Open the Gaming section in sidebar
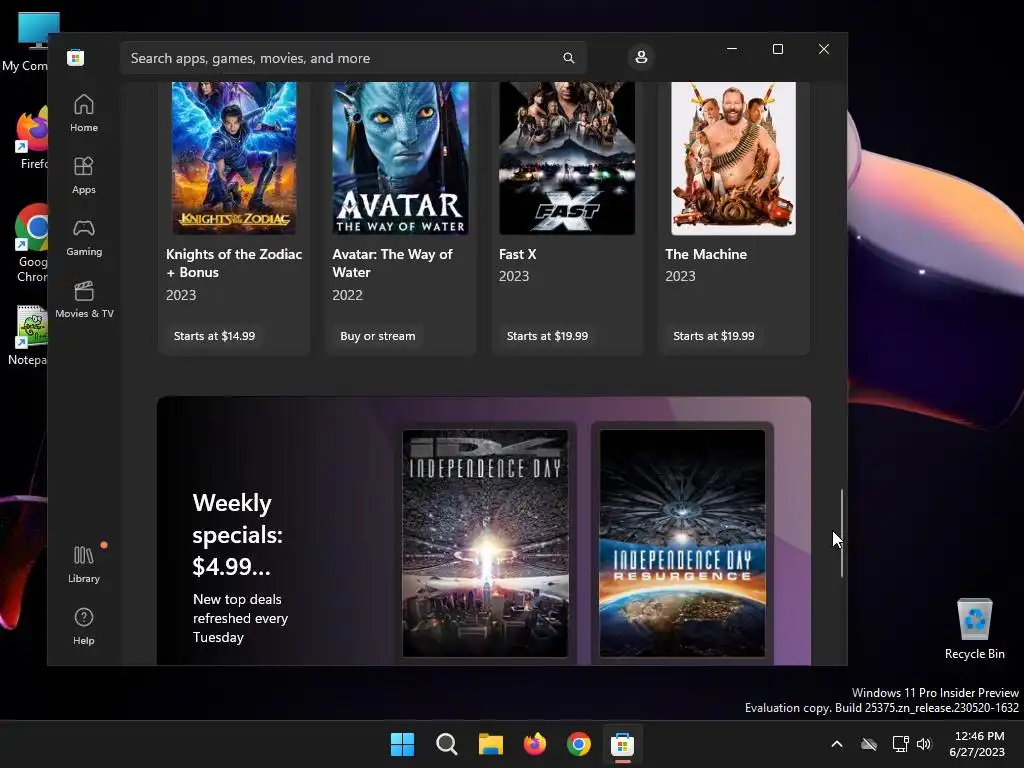1024x768 pixels. [84, 237]
